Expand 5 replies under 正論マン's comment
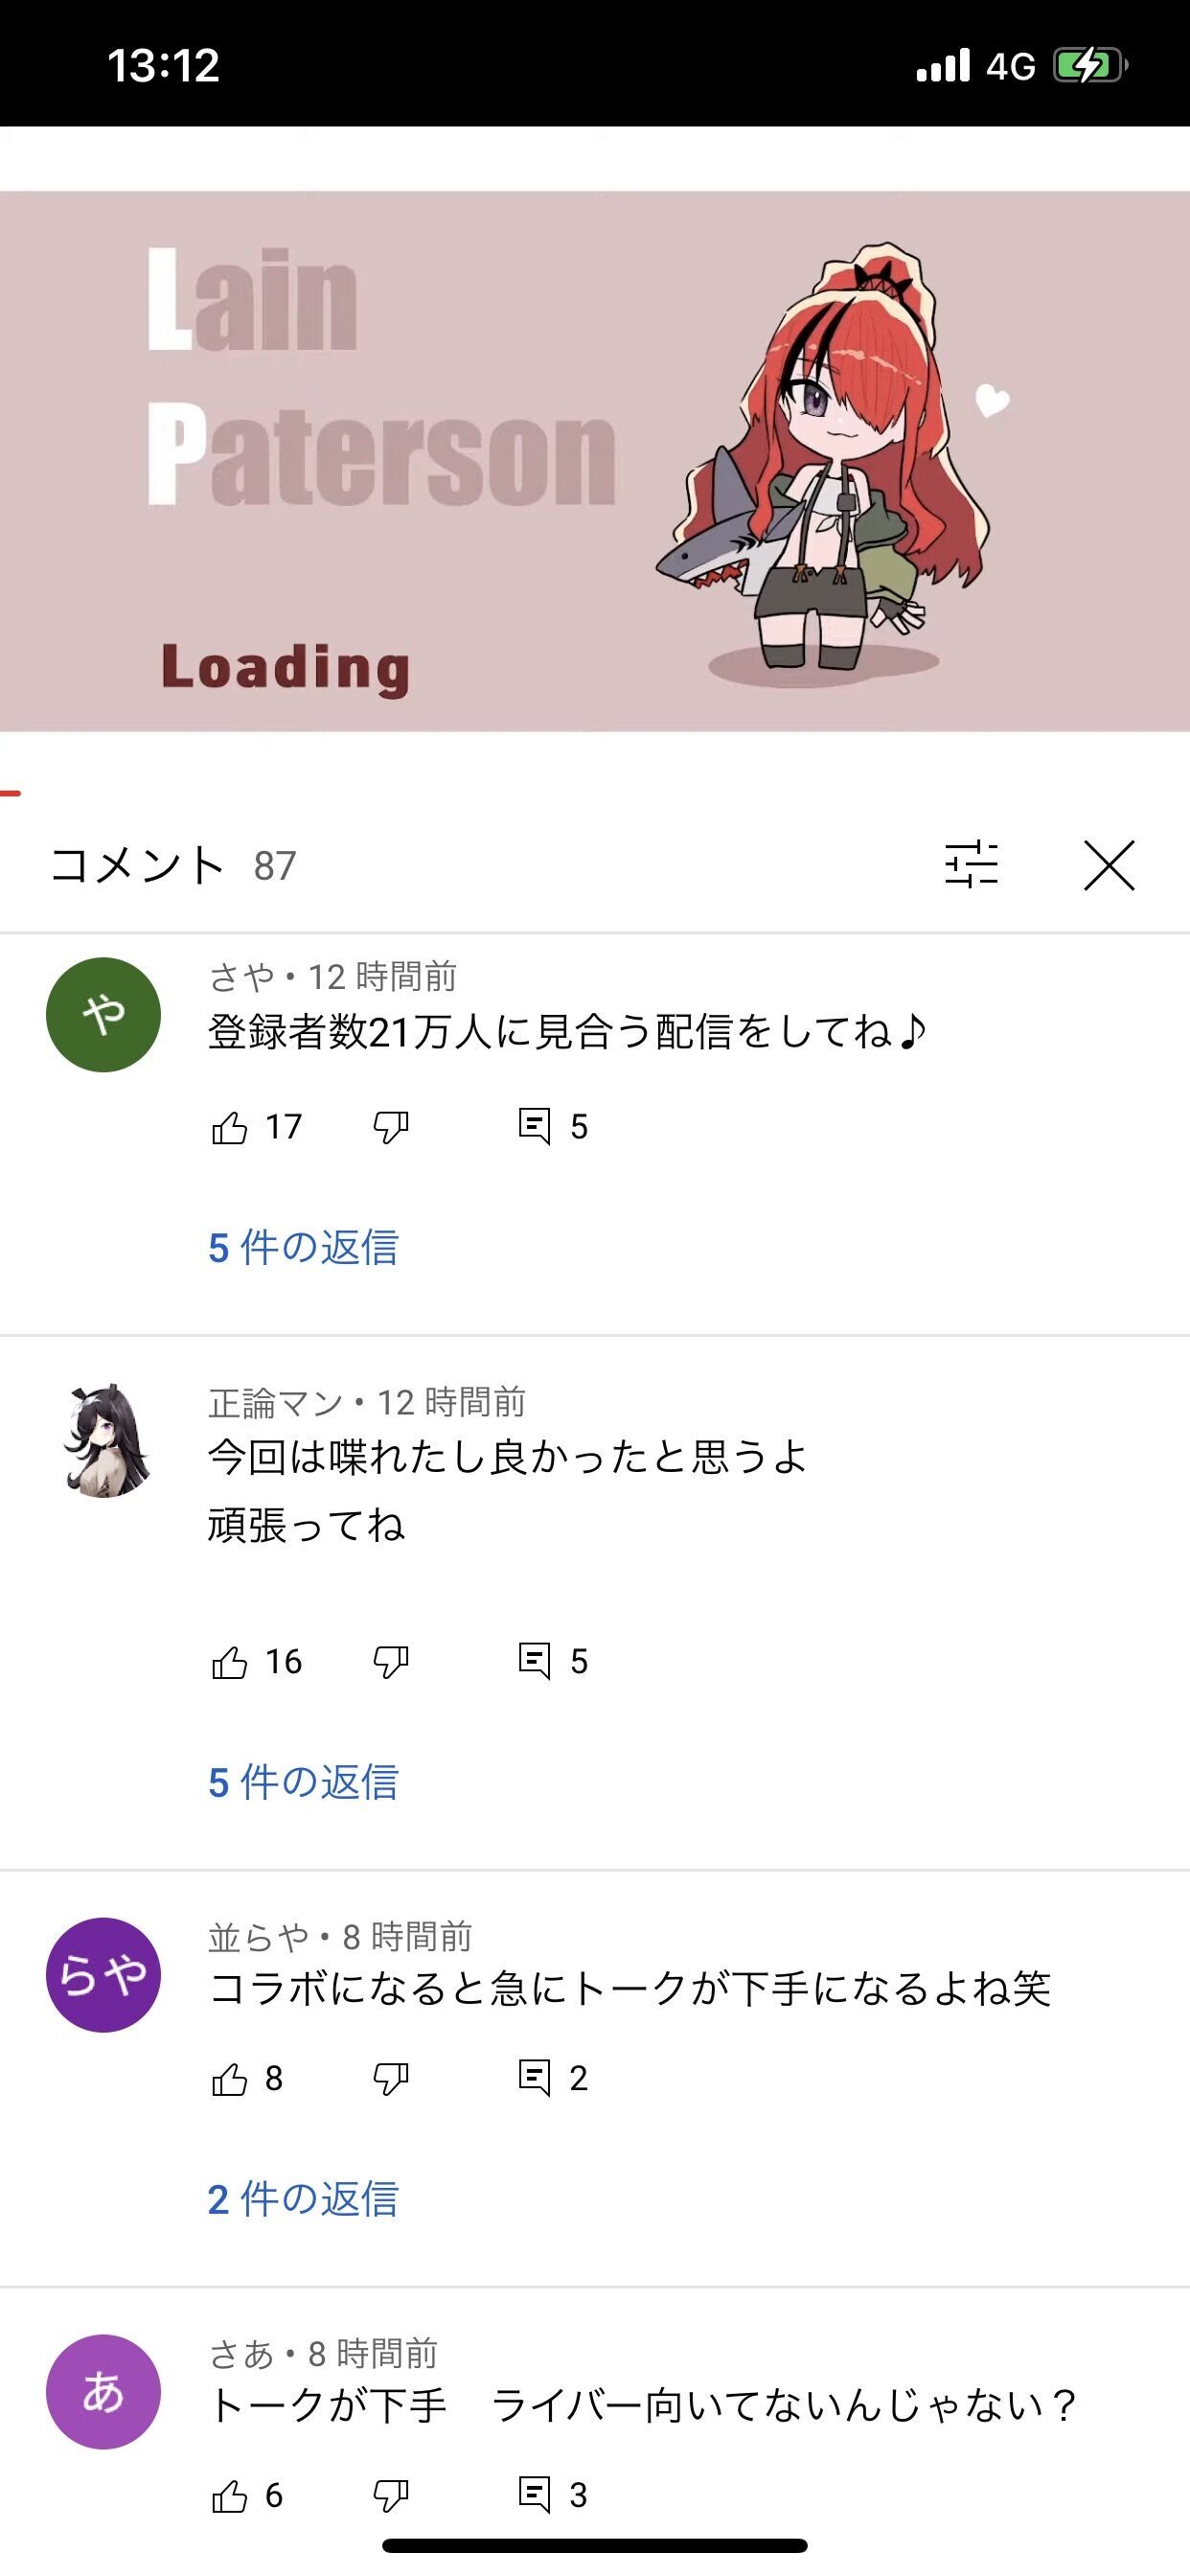The image size is (1190, 2576). pos(303,1782)
